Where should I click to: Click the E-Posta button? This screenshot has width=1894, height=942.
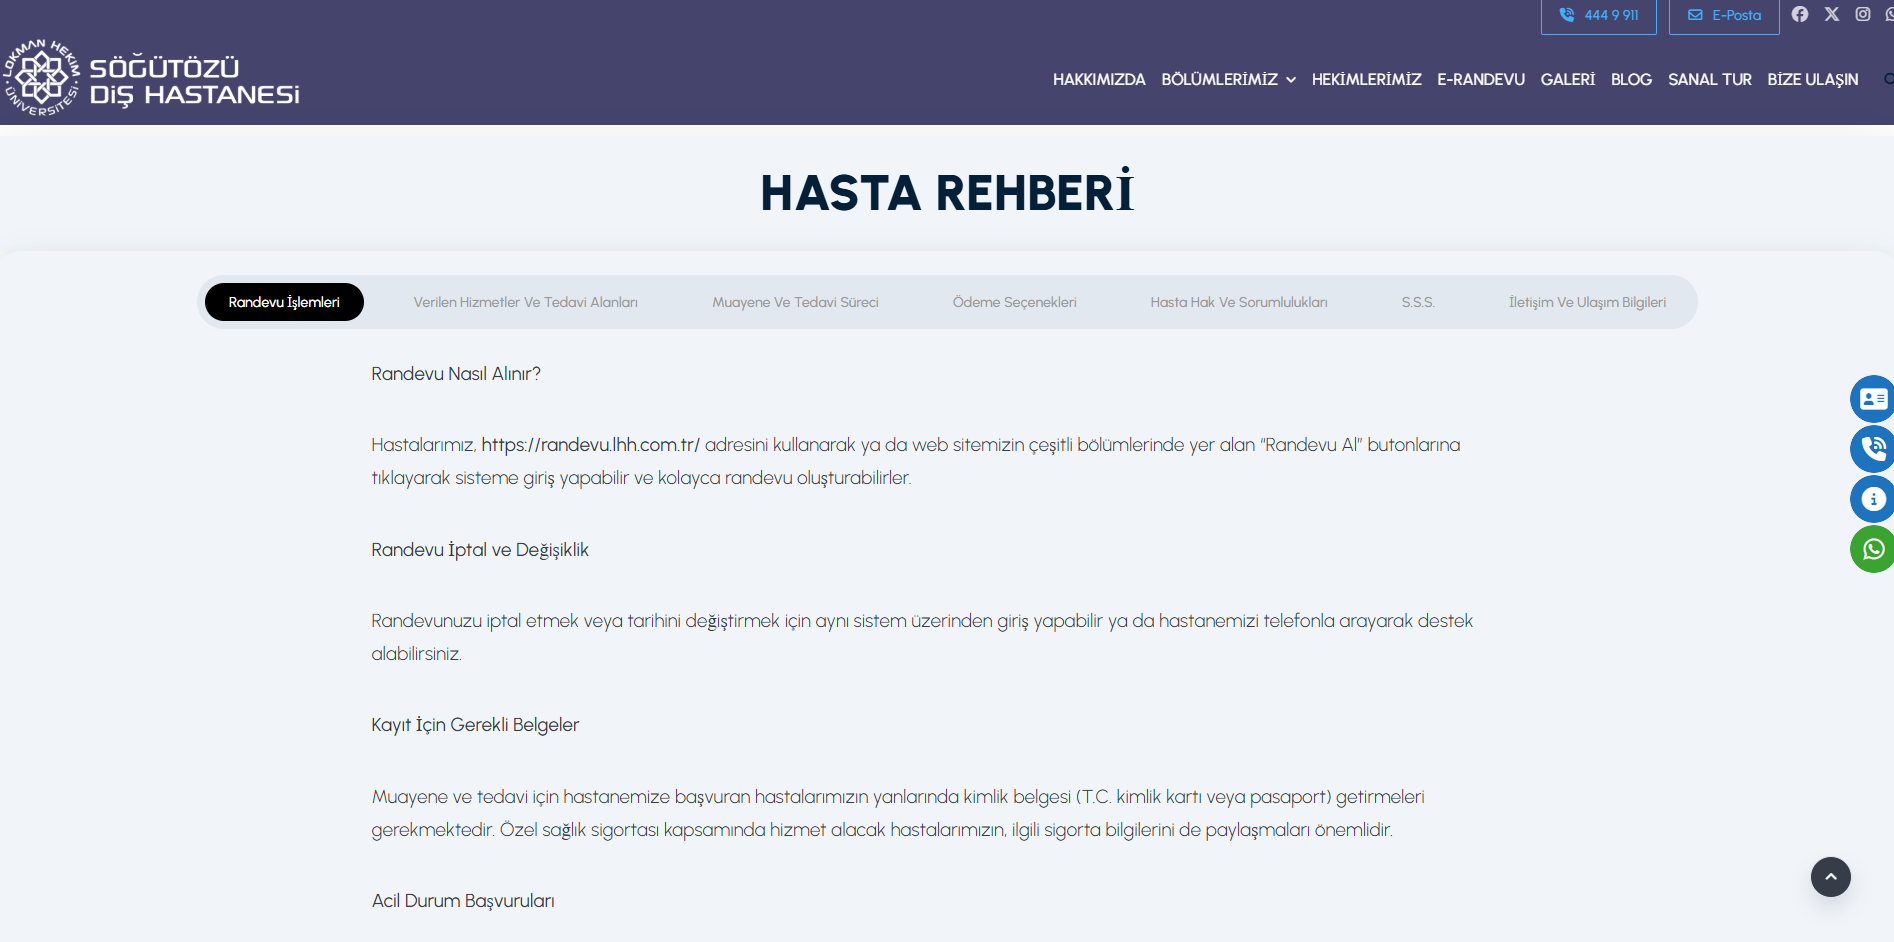(1724, 16)
